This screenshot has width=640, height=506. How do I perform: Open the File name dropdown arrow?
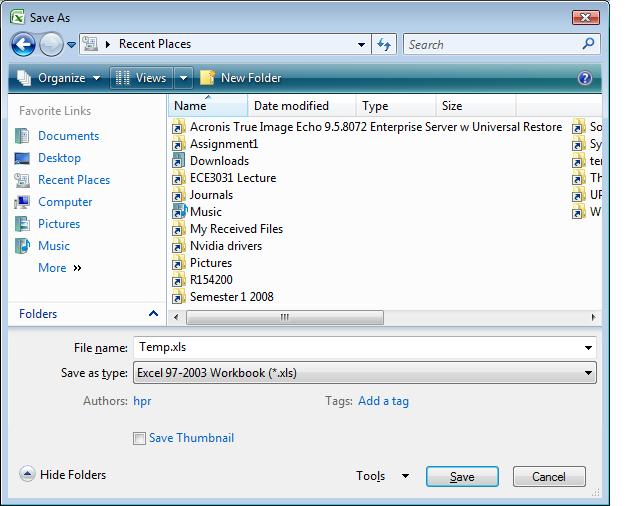[588, 348]
